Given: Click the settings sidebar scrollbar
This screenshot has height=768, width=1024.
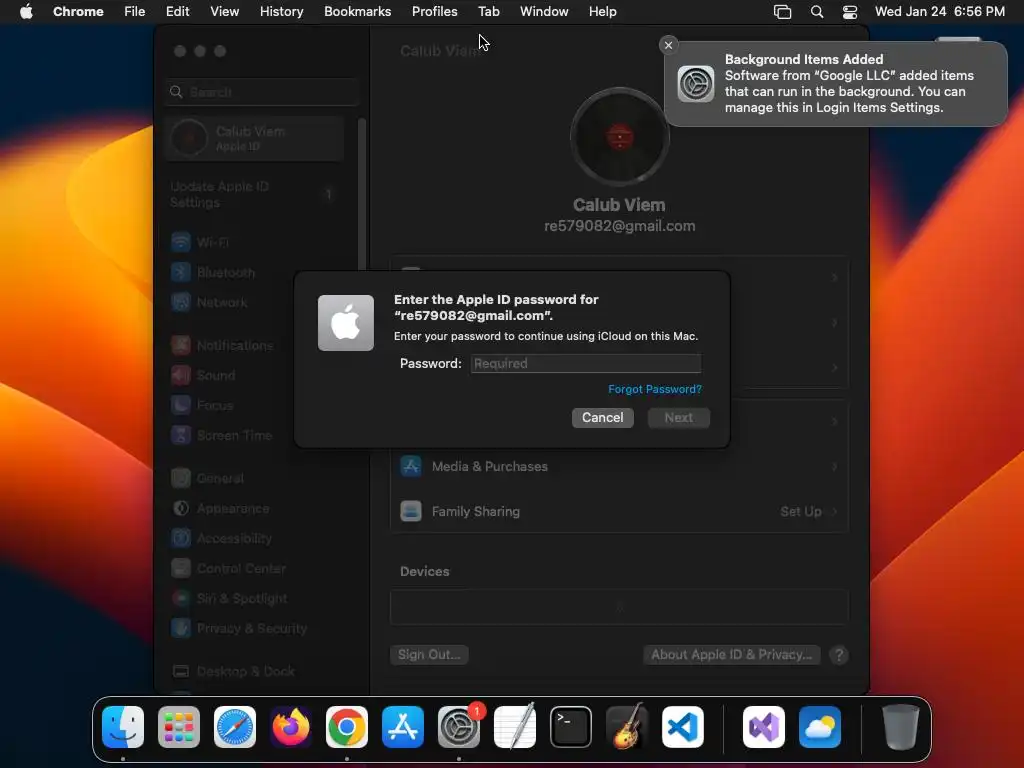Looking at the screenshot, I should (x=362, y=195).
